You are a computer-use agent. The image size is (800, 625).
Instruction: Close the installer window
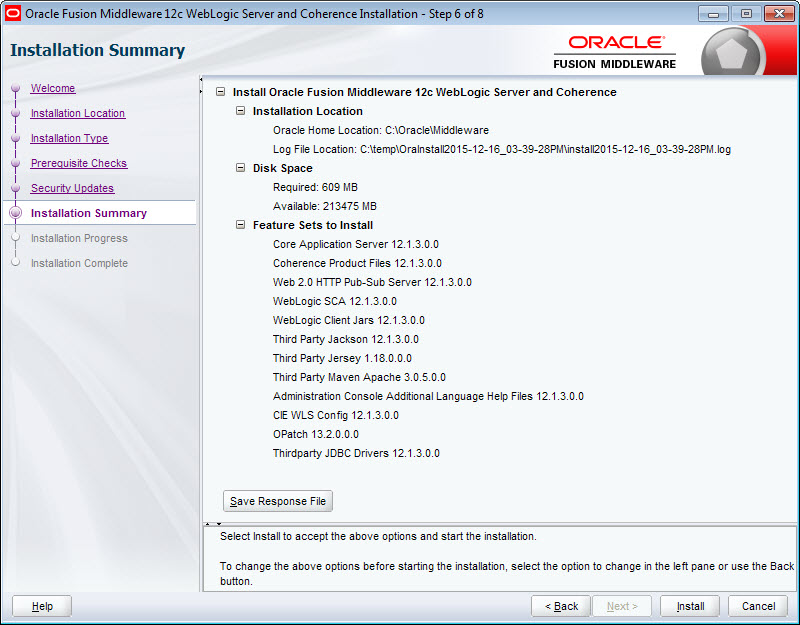tap(779, 14)
